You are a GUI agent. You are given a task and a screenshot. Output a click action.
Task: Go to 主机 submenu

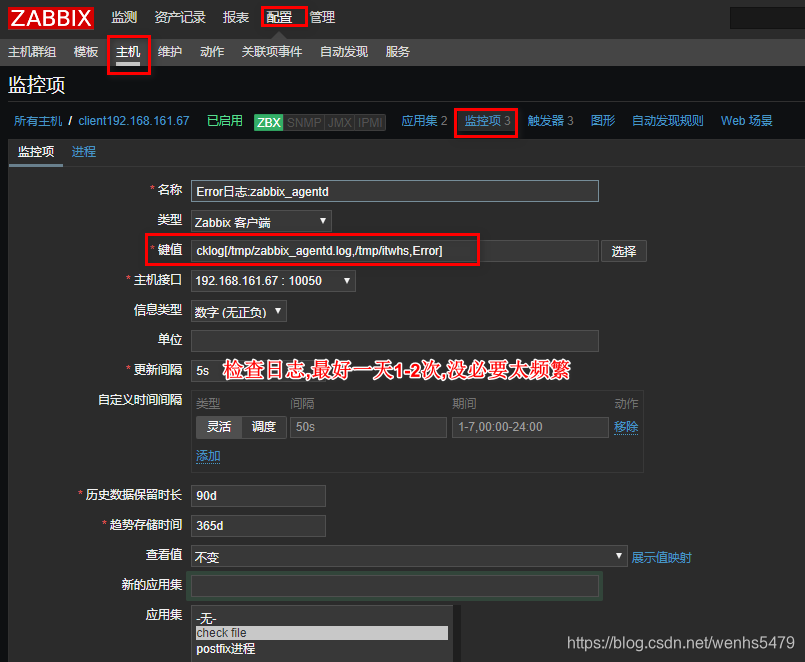[x=128, y=52]
